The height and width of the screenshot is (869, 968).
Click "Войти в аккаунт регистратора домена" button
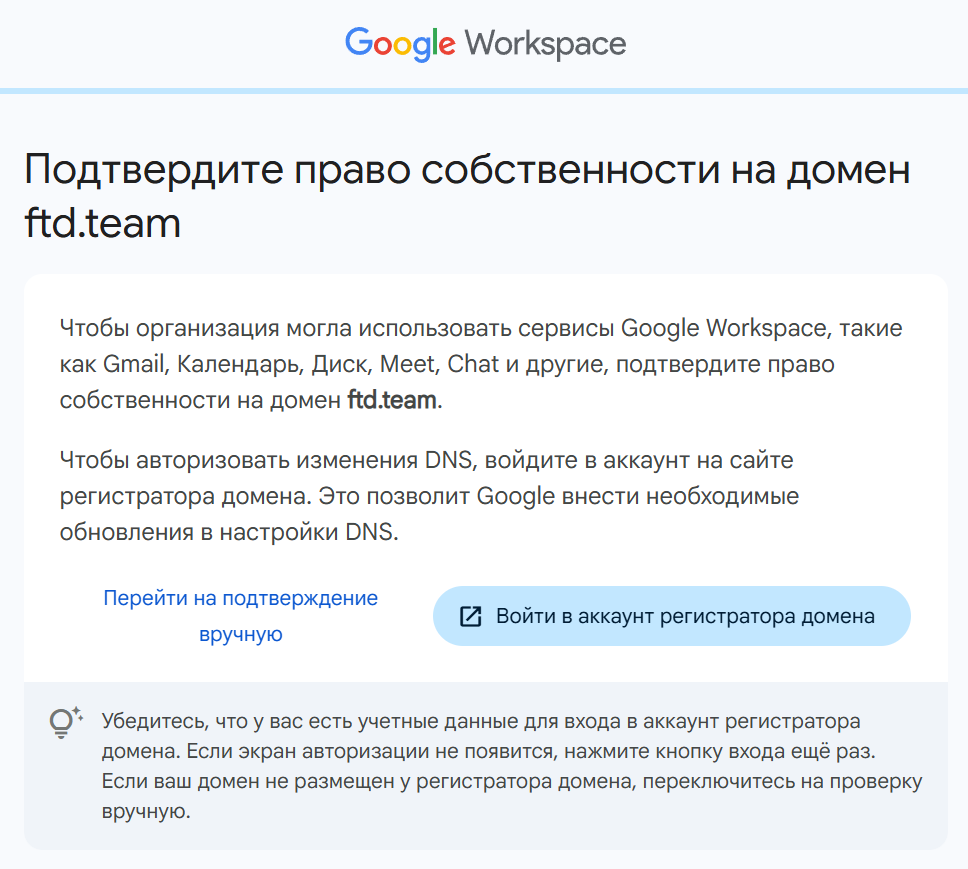tap(672, 616)
